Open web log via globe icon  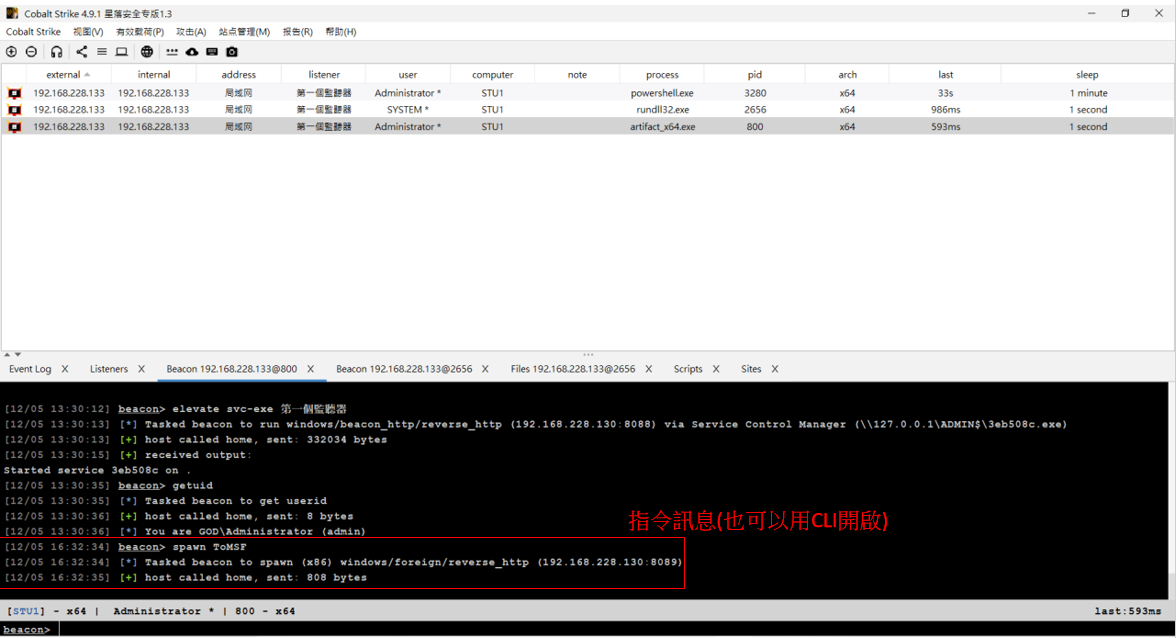[x=147, y=52]
